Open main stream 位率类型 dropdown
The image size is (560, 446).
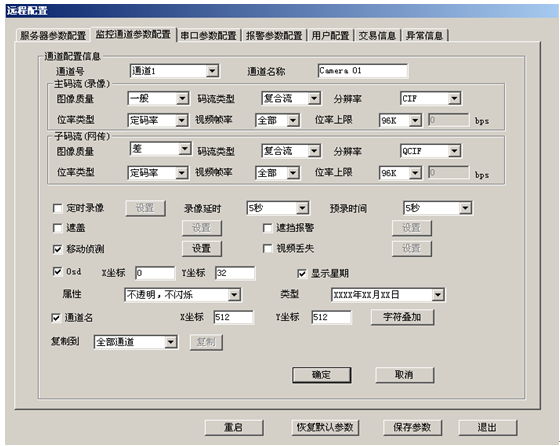click(x=158, y=120)
